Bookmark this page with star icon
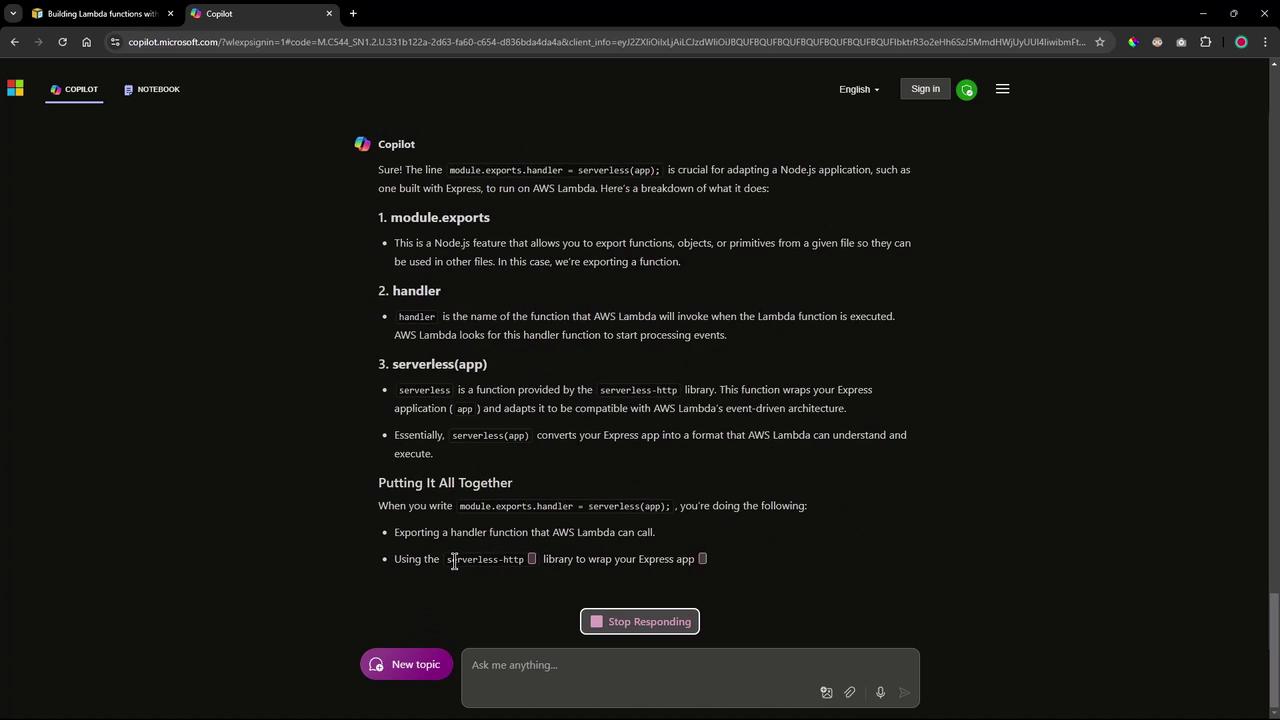Image resolution: width=1280 pixels, height=720 pixels. pos(1100,42)
